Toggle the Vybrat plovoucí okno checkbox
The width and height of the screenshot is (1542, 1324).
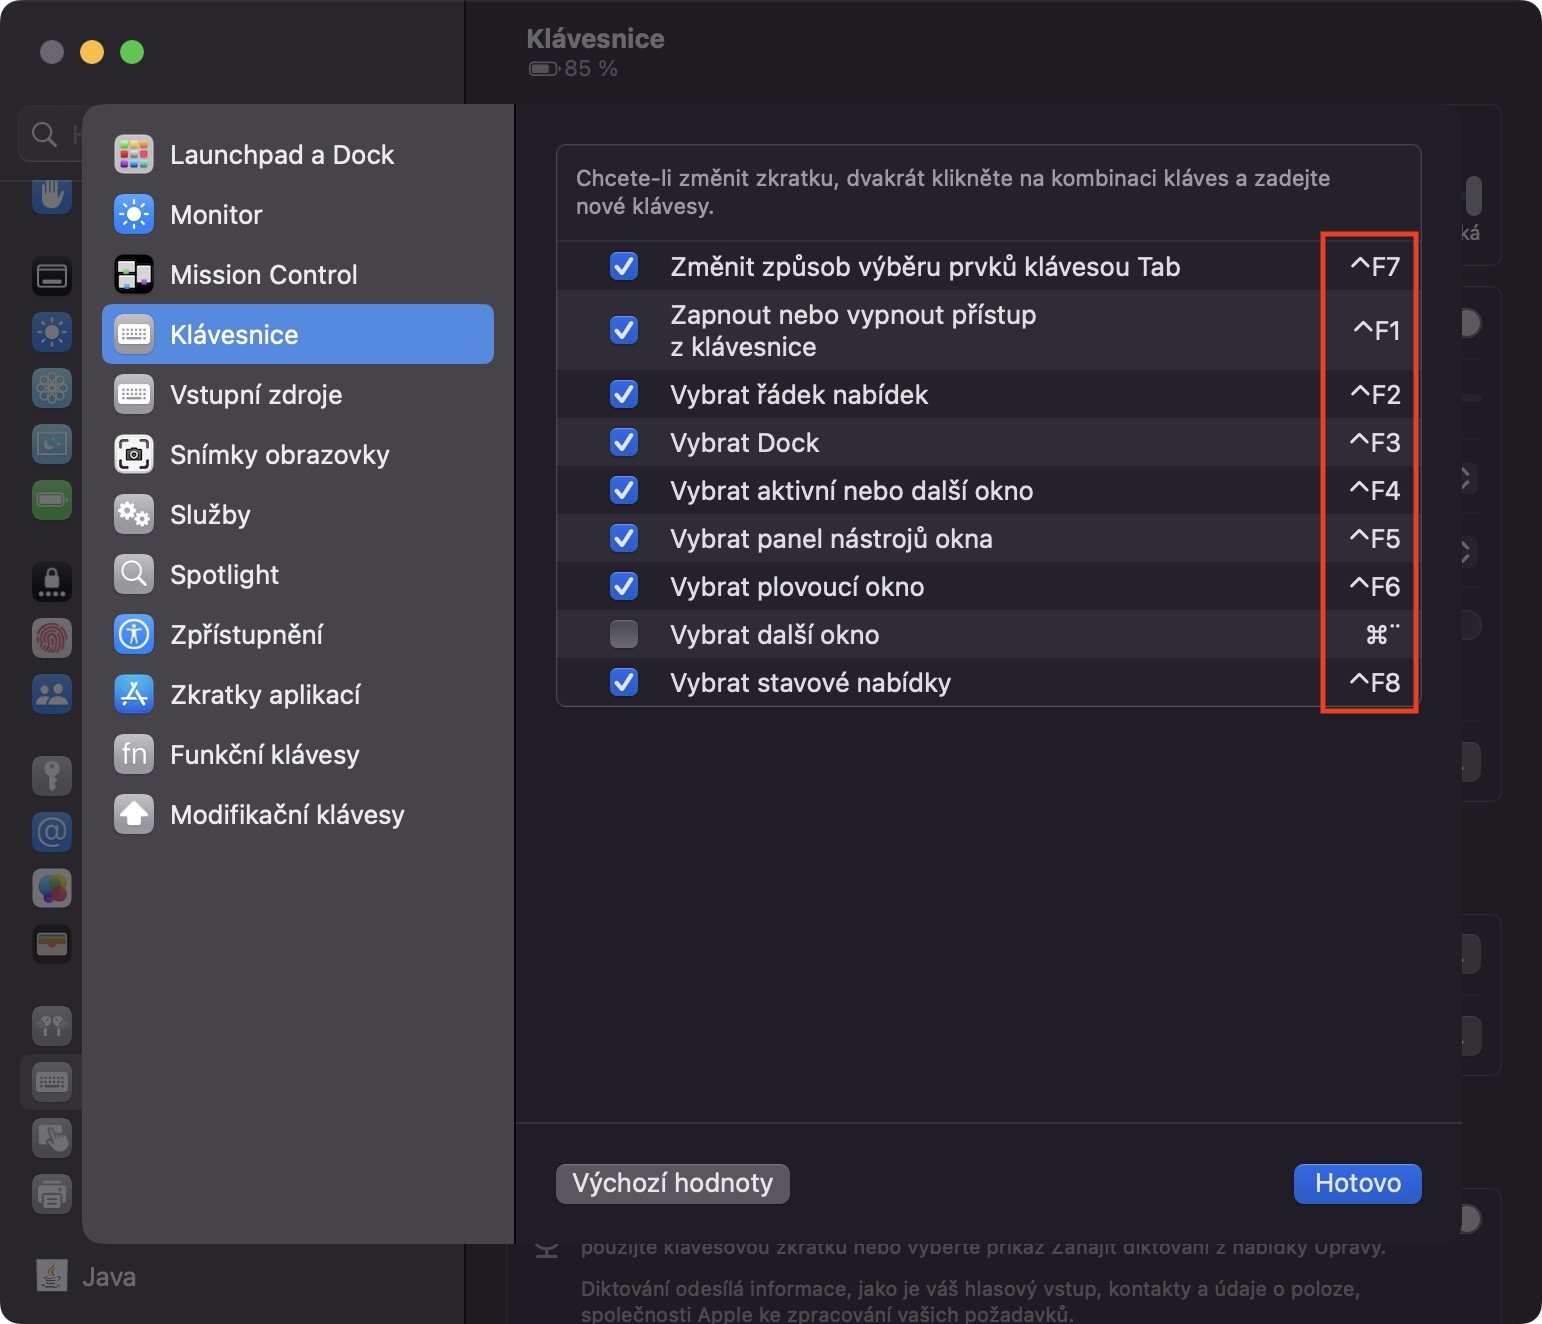pos(624,587)
